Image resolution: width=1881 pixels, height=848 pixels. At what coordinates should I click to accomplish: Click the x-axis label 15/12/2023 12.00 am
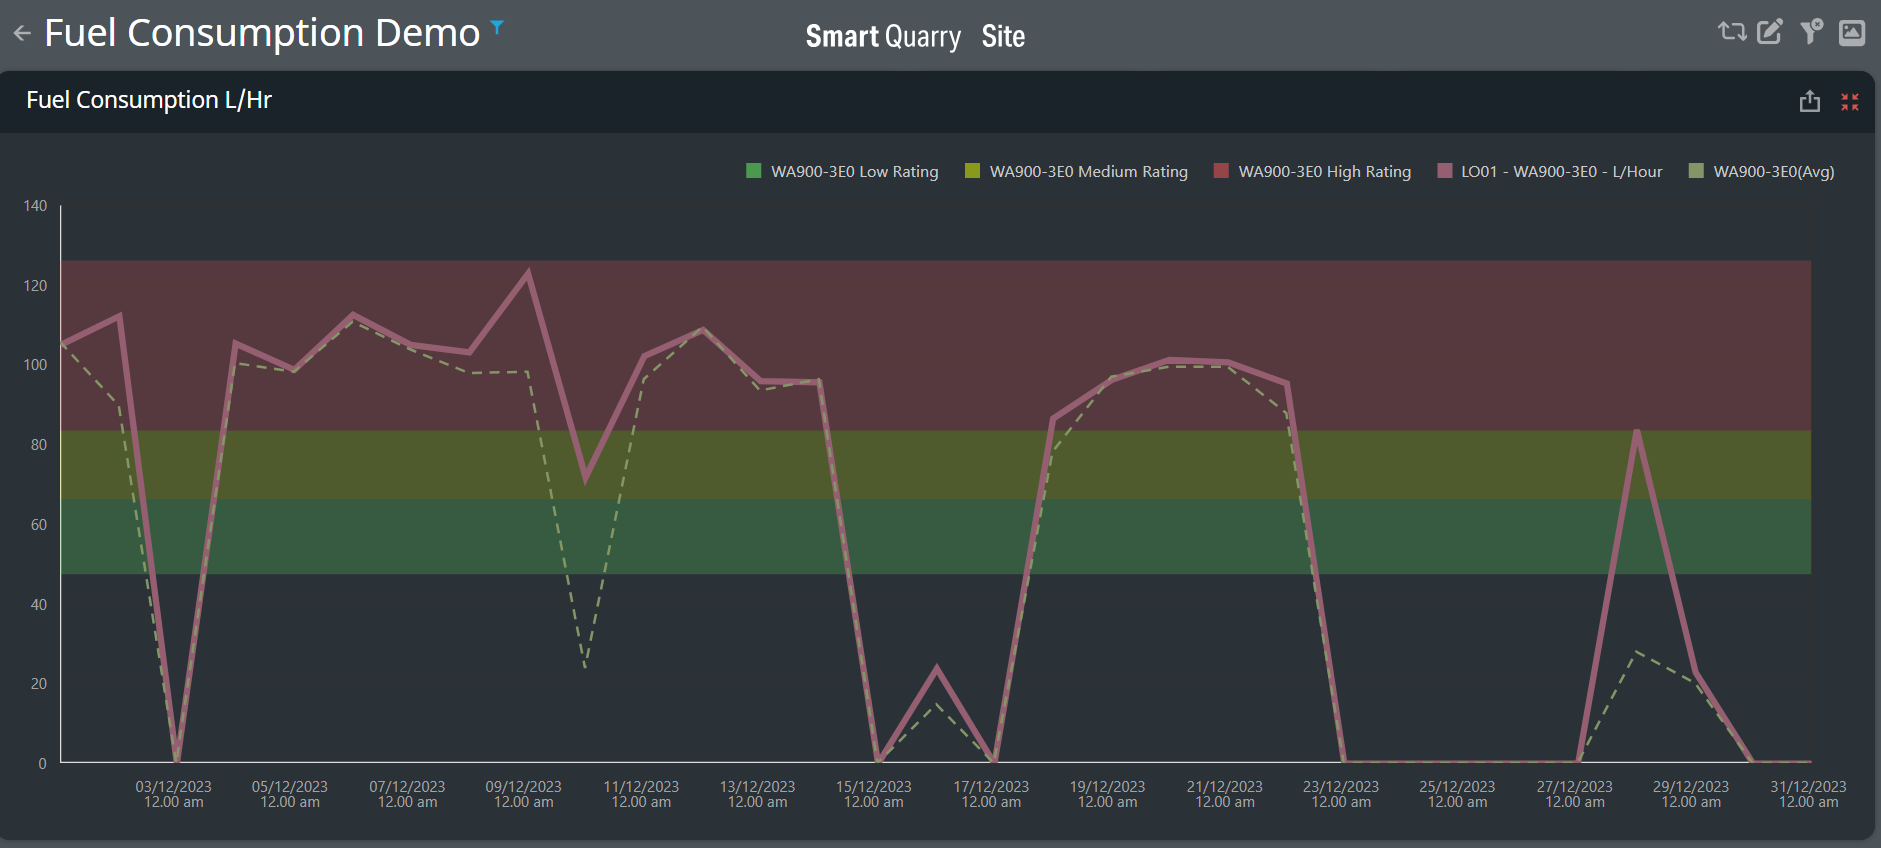pos(874,794)
